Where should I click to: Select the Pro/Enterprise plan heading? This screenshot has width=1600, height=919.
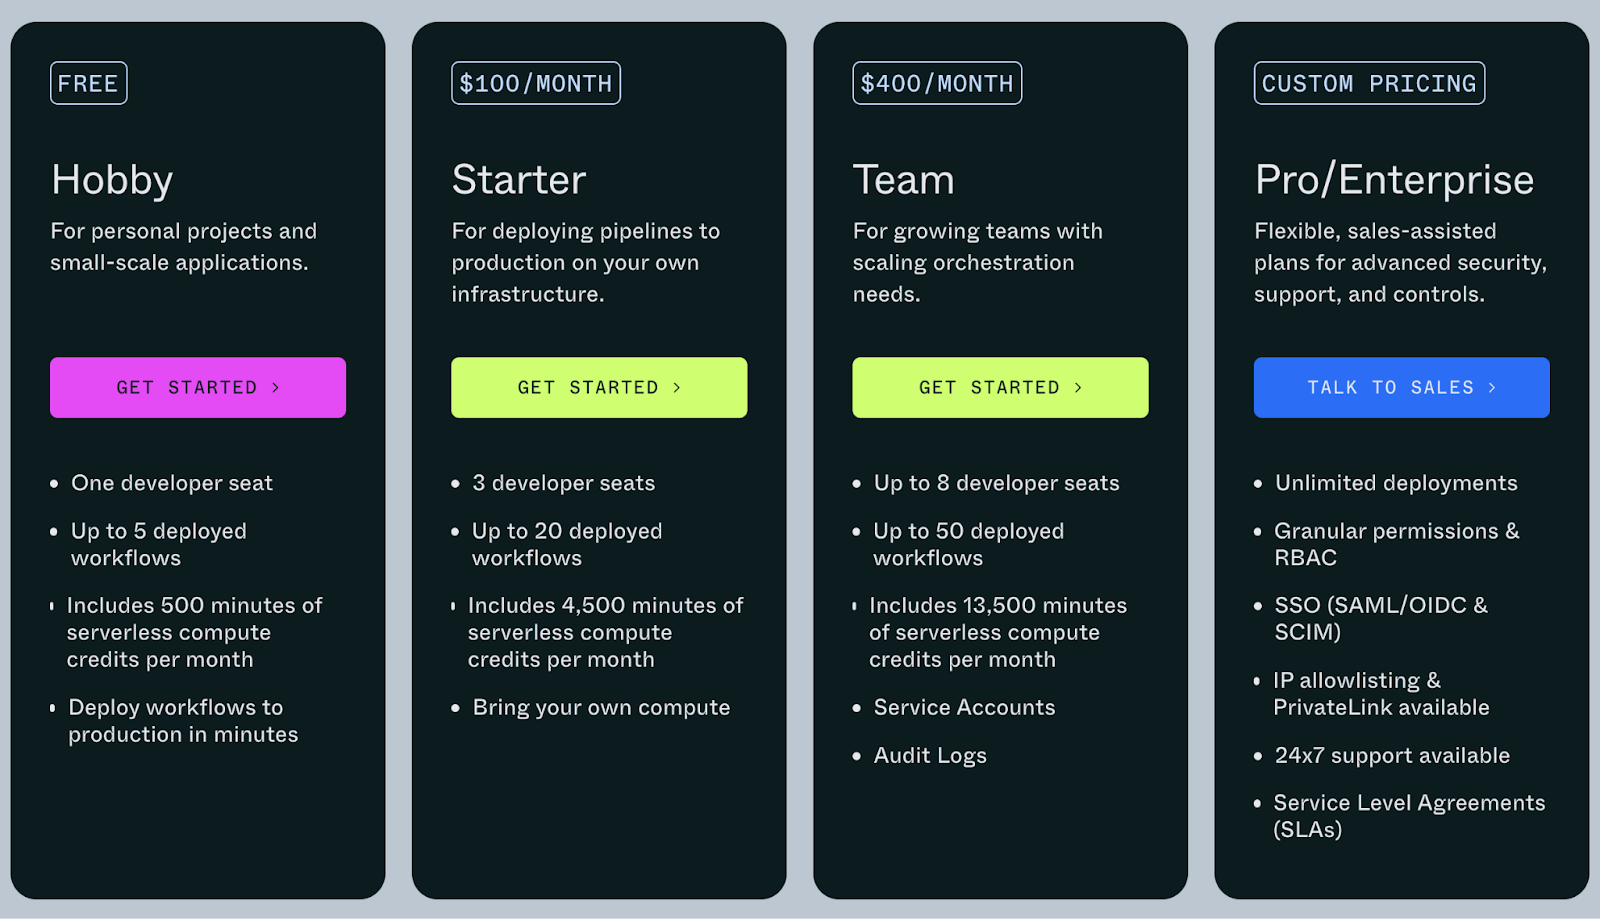(1394, 180)
